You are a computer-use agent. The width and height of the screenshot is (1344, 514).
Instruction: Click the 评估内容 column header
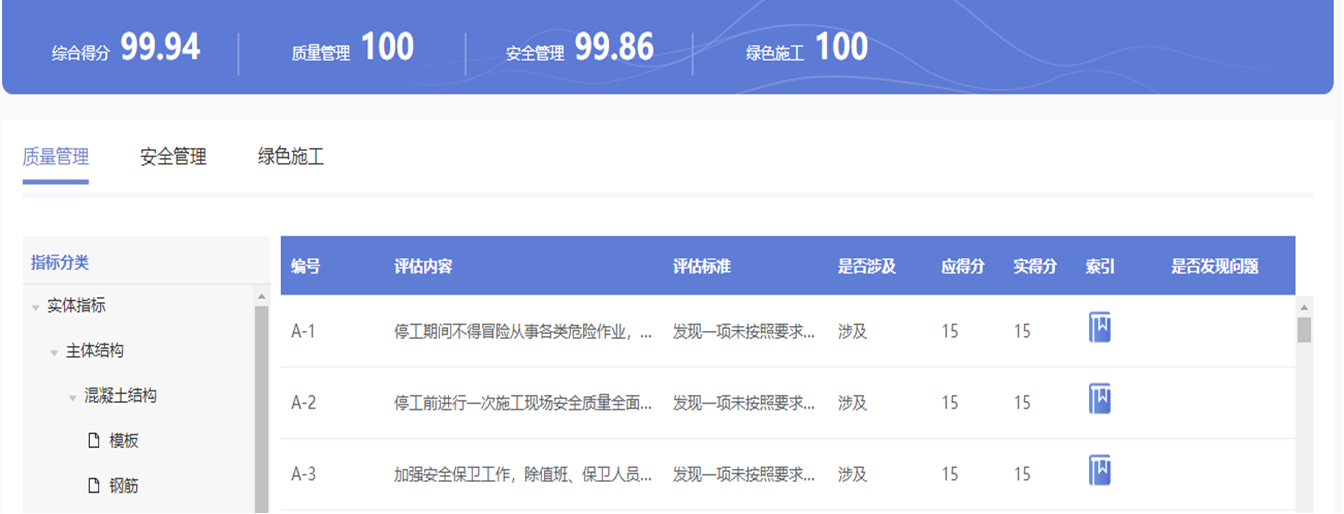pos(423,266)
